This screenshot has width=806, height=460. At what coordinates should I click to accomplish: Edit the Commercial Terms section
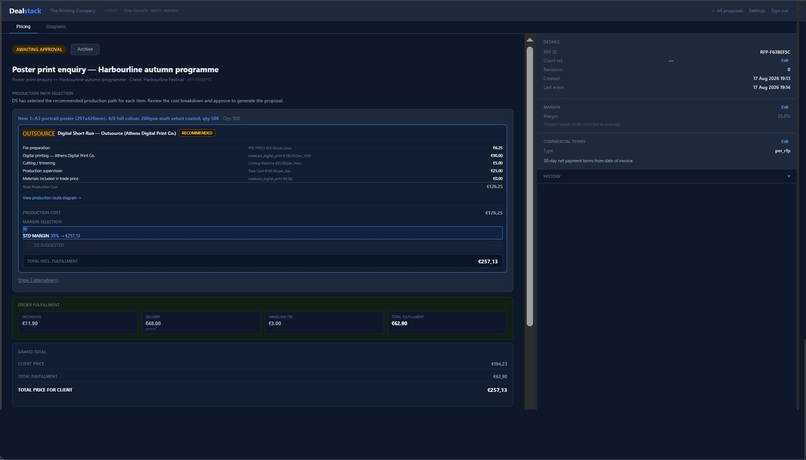pyautogui.click(x=784, y=141)
